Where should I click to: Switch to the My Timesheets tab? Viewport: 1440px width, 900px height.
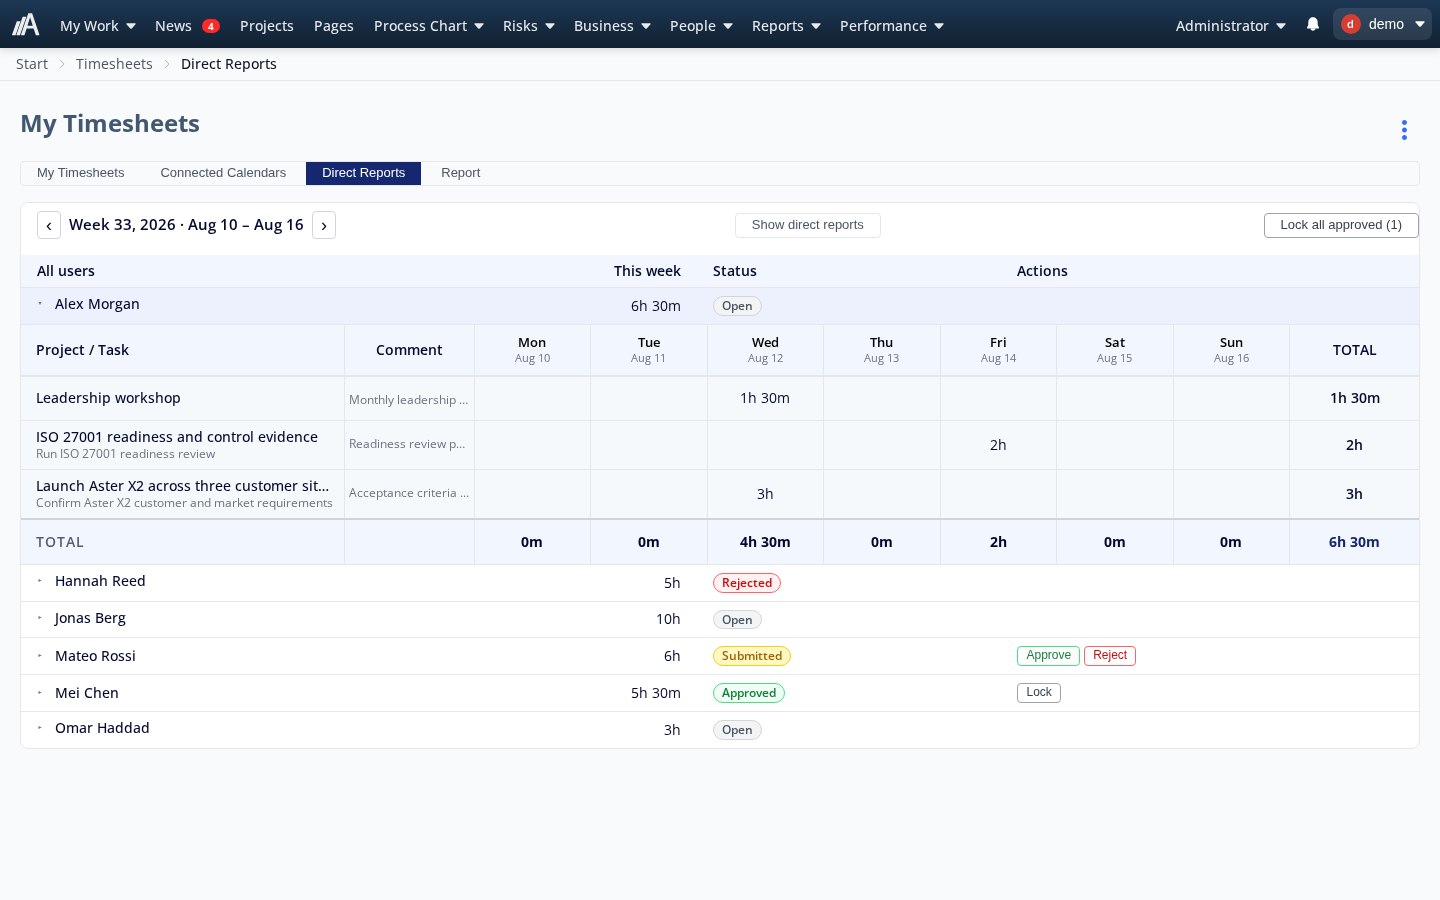coord(81,173)
